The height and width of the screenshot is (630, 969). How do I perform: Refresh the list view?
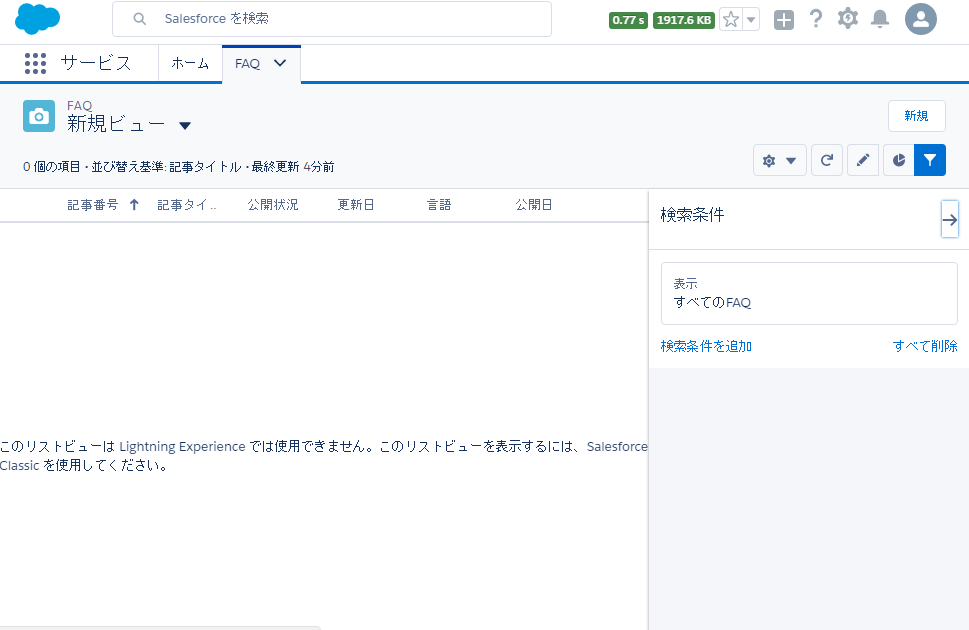point(827,160)
